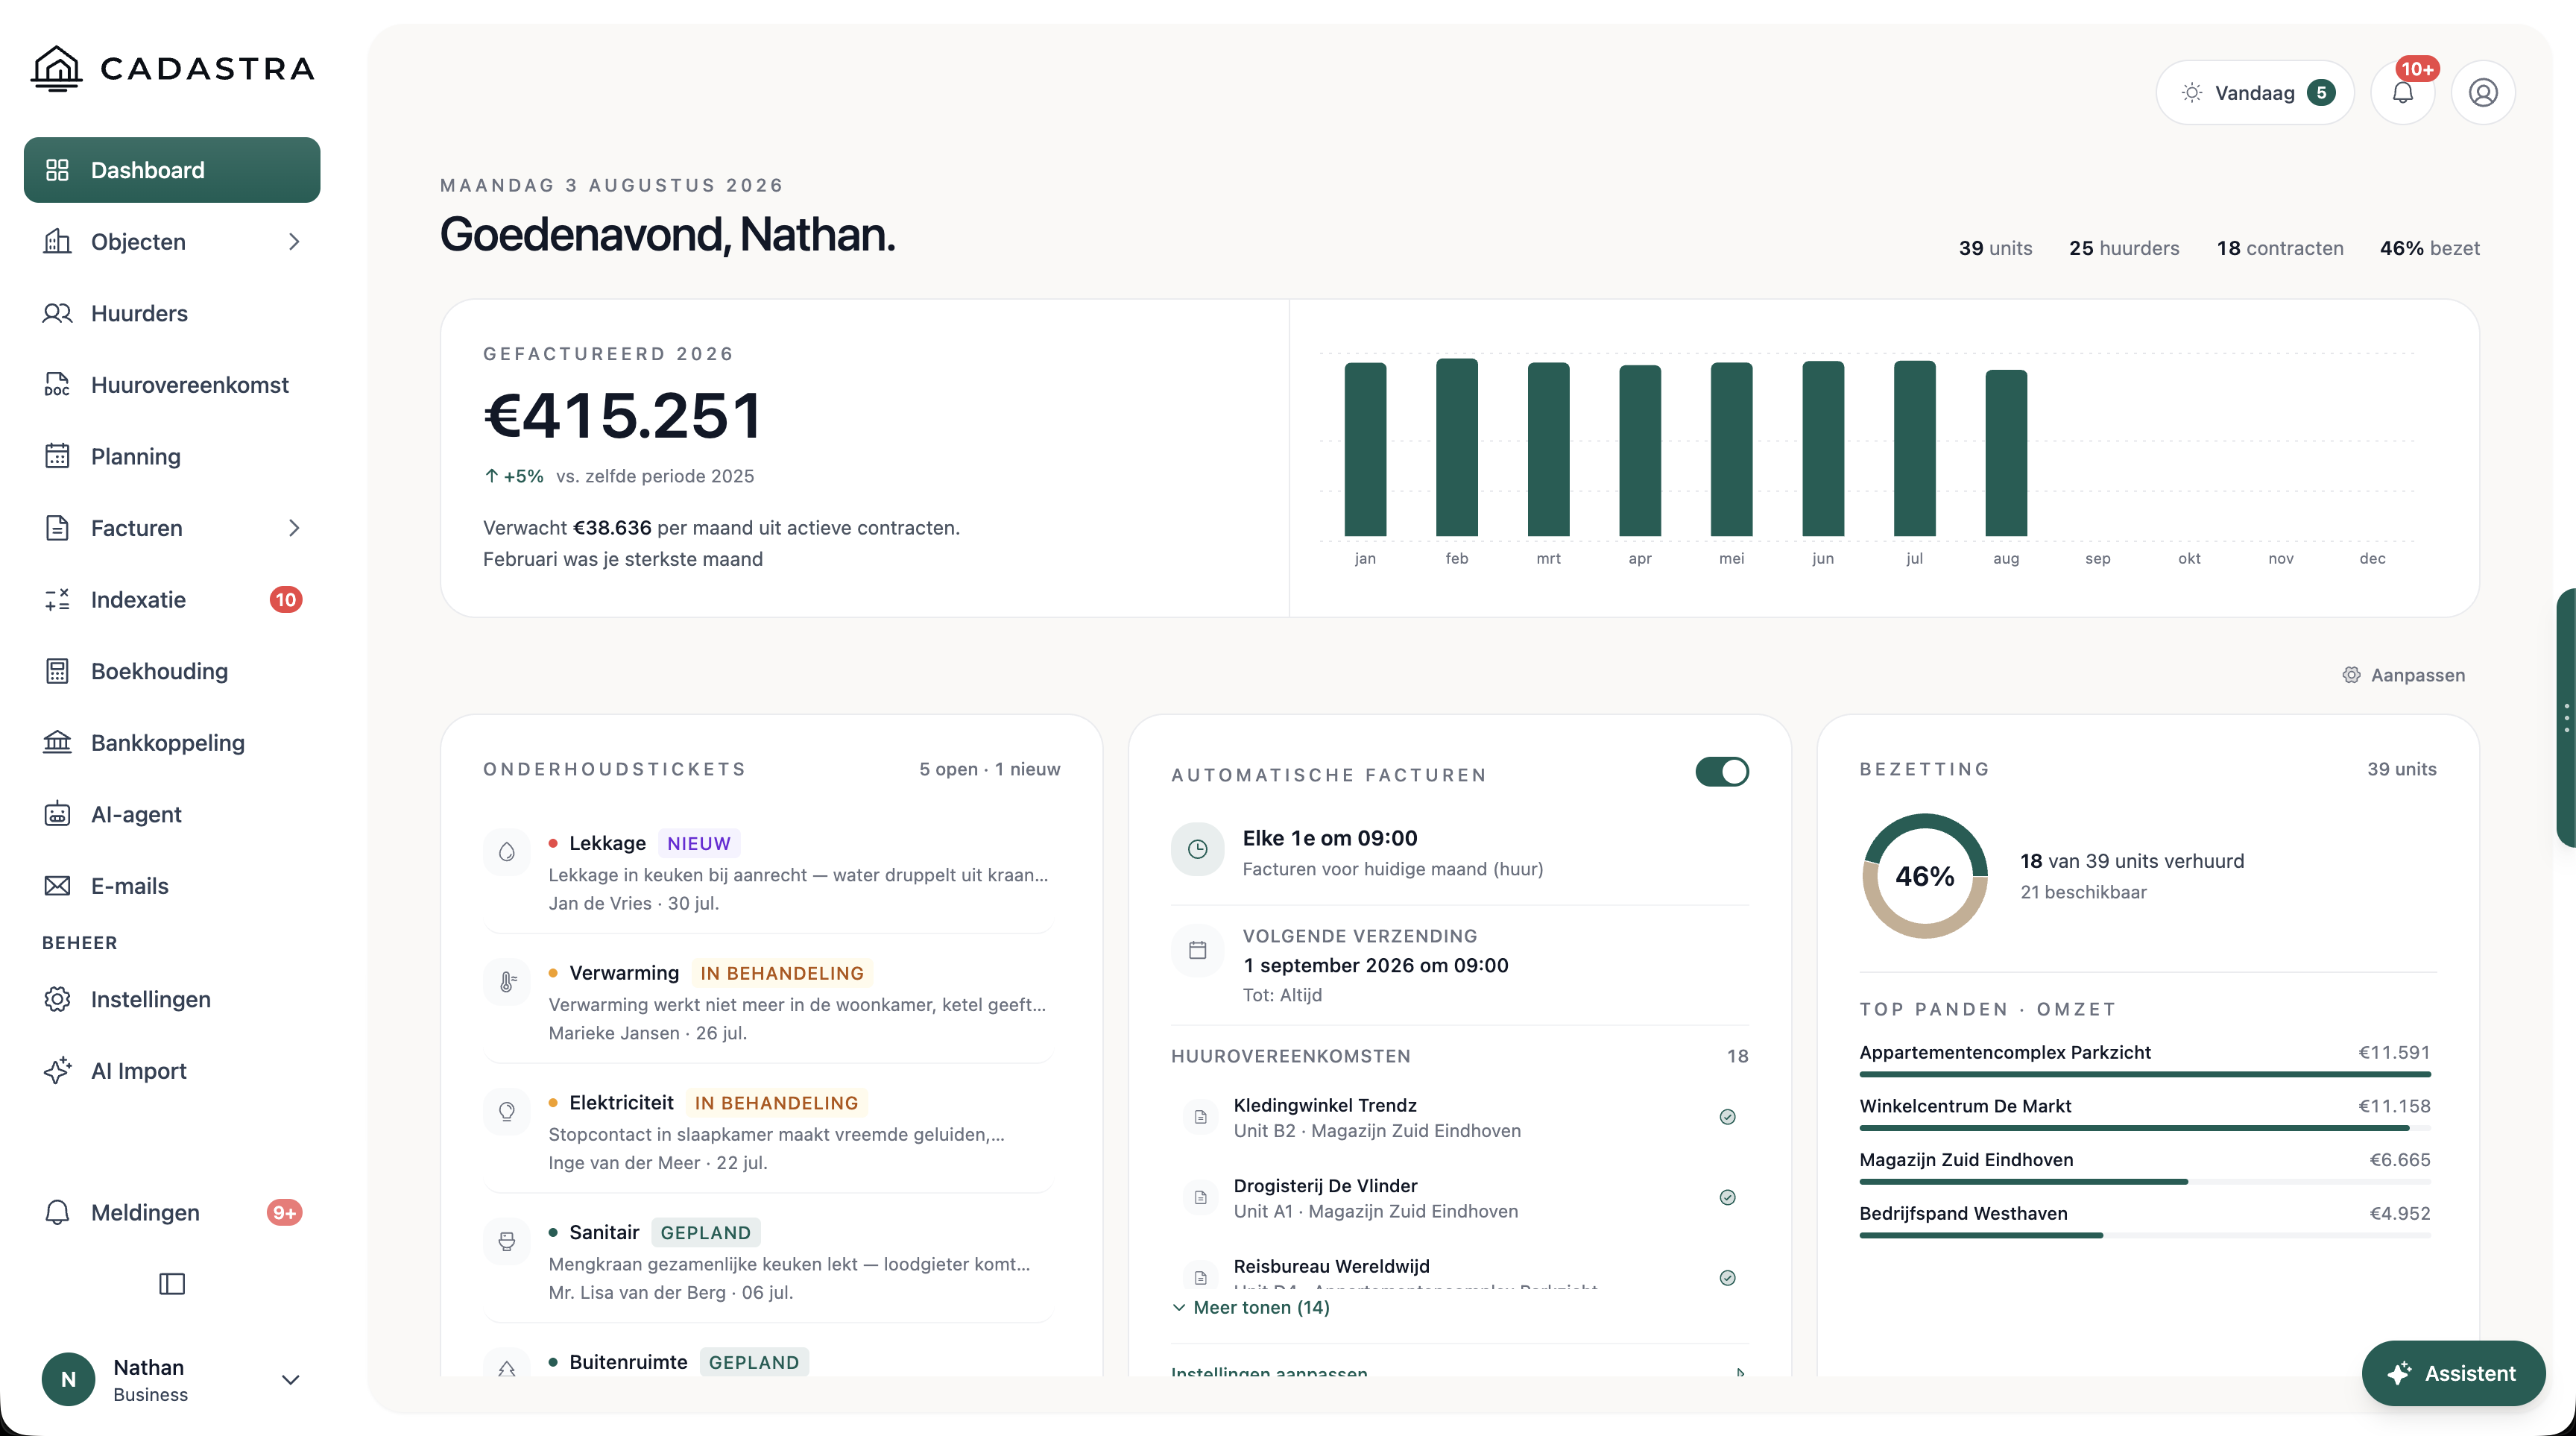Click the Verwarming thermometer icon
2576x1436 pixels.
click(x=507, y=982)
